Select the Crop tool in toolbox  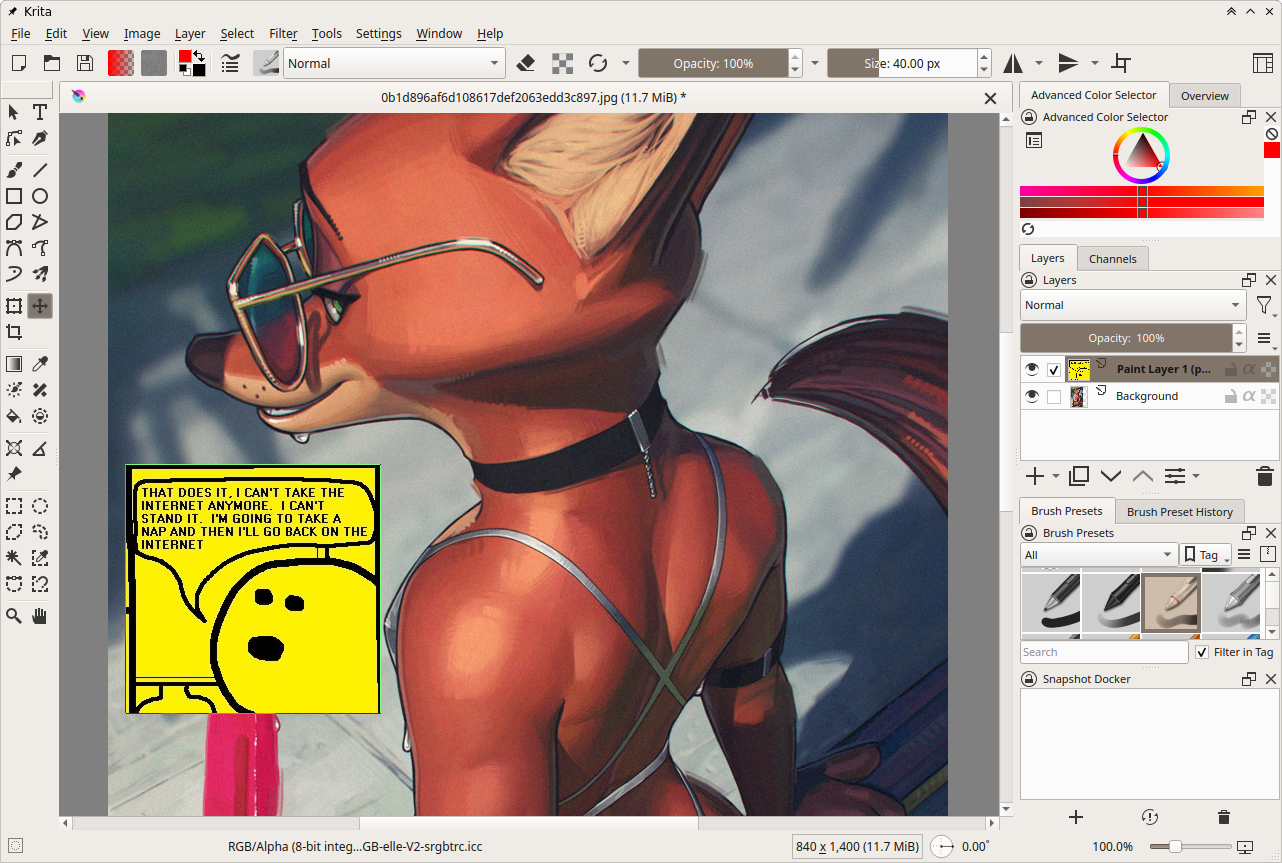[14, 332]
